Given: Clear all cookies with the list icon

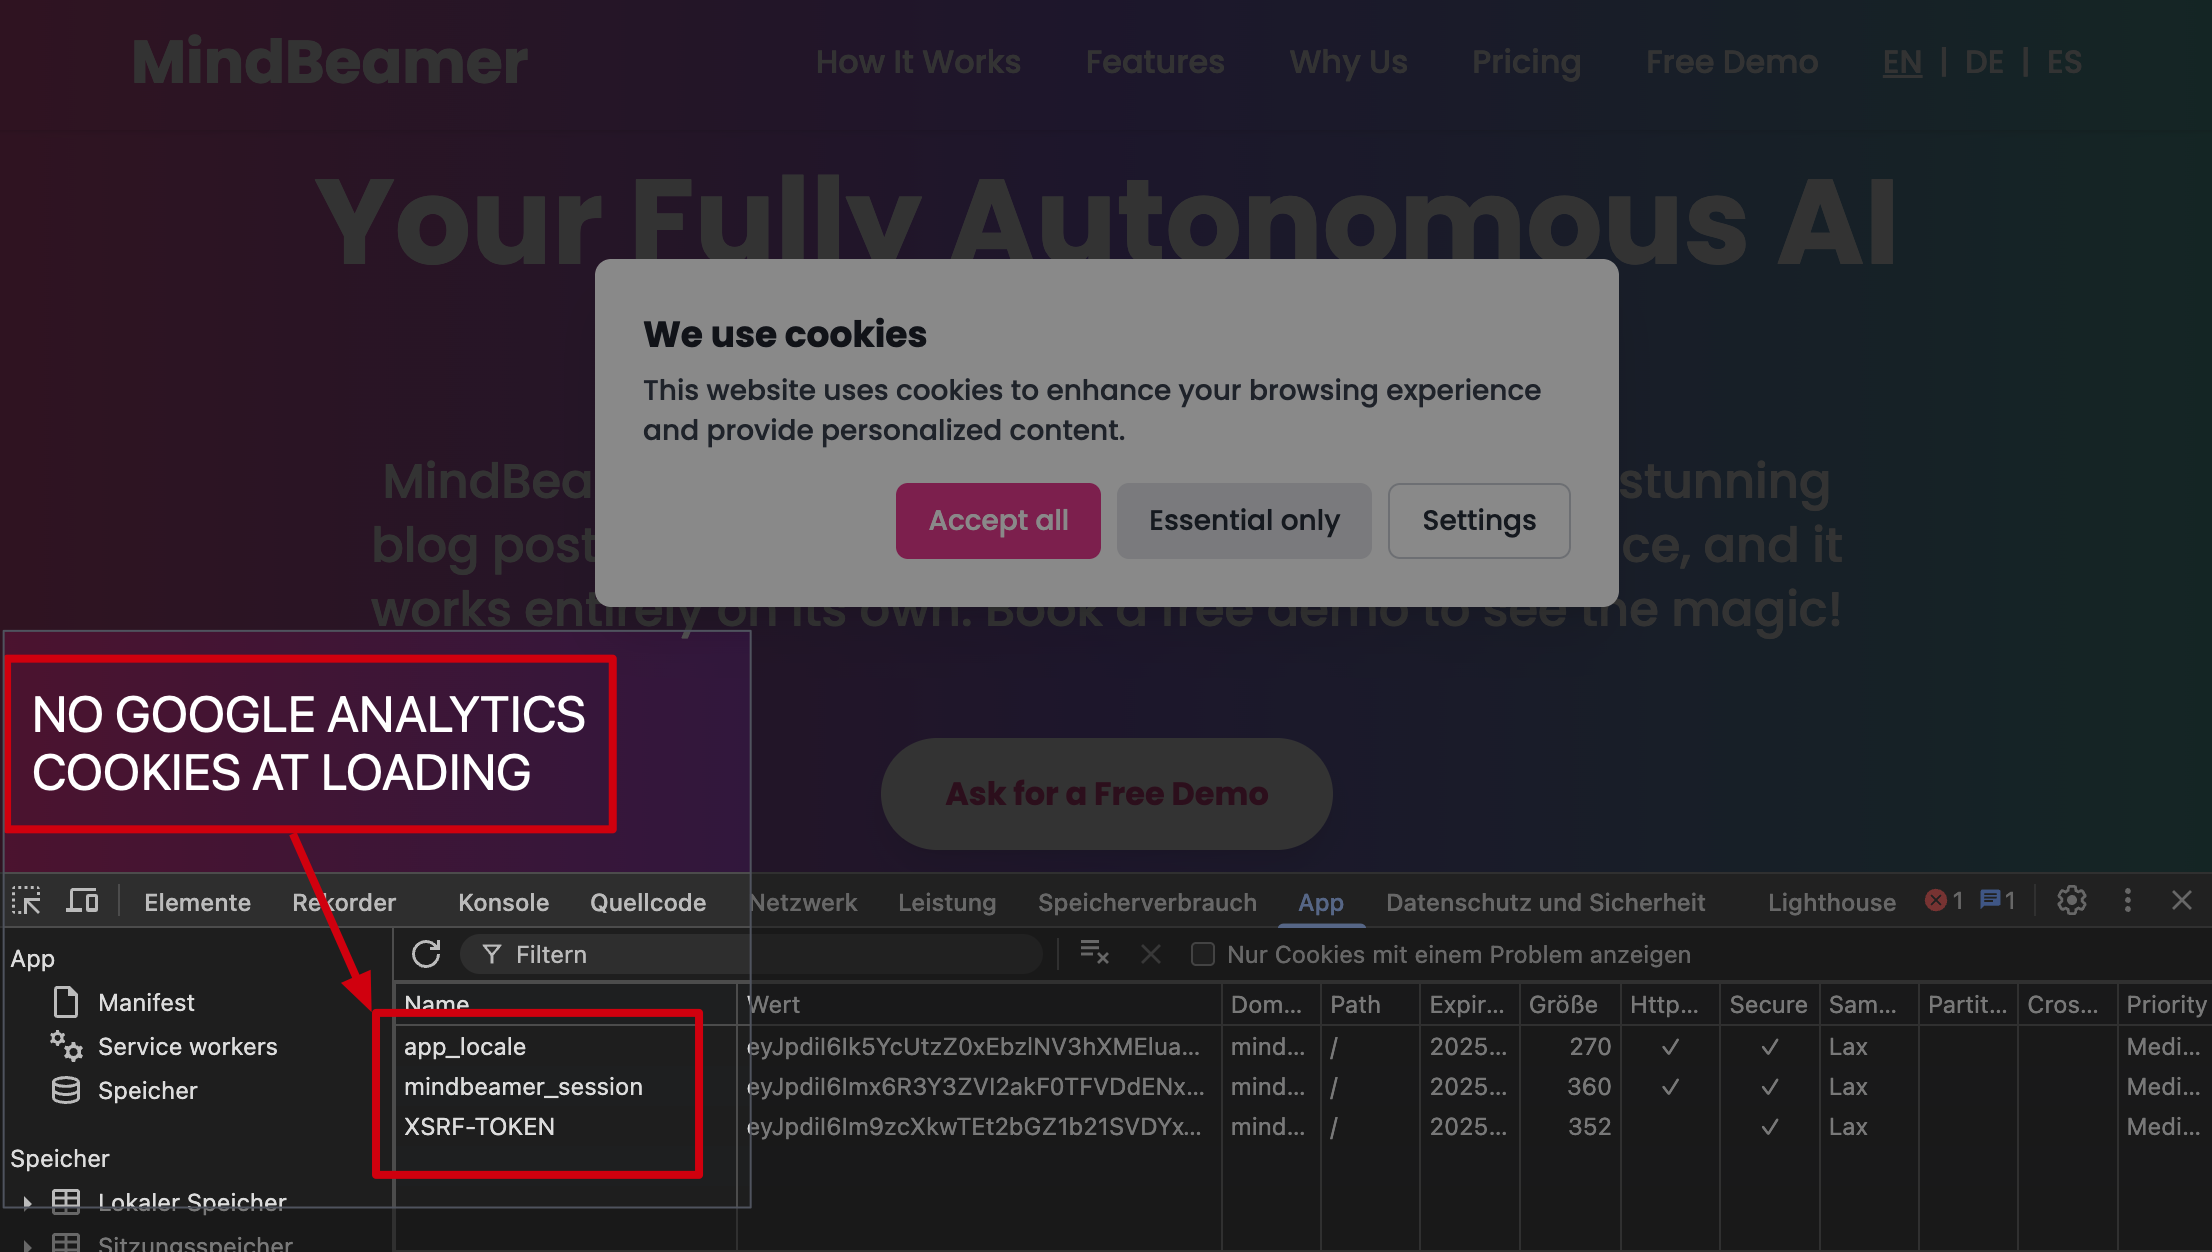Looking at the screenshot, I should [x=1094, y=954].
